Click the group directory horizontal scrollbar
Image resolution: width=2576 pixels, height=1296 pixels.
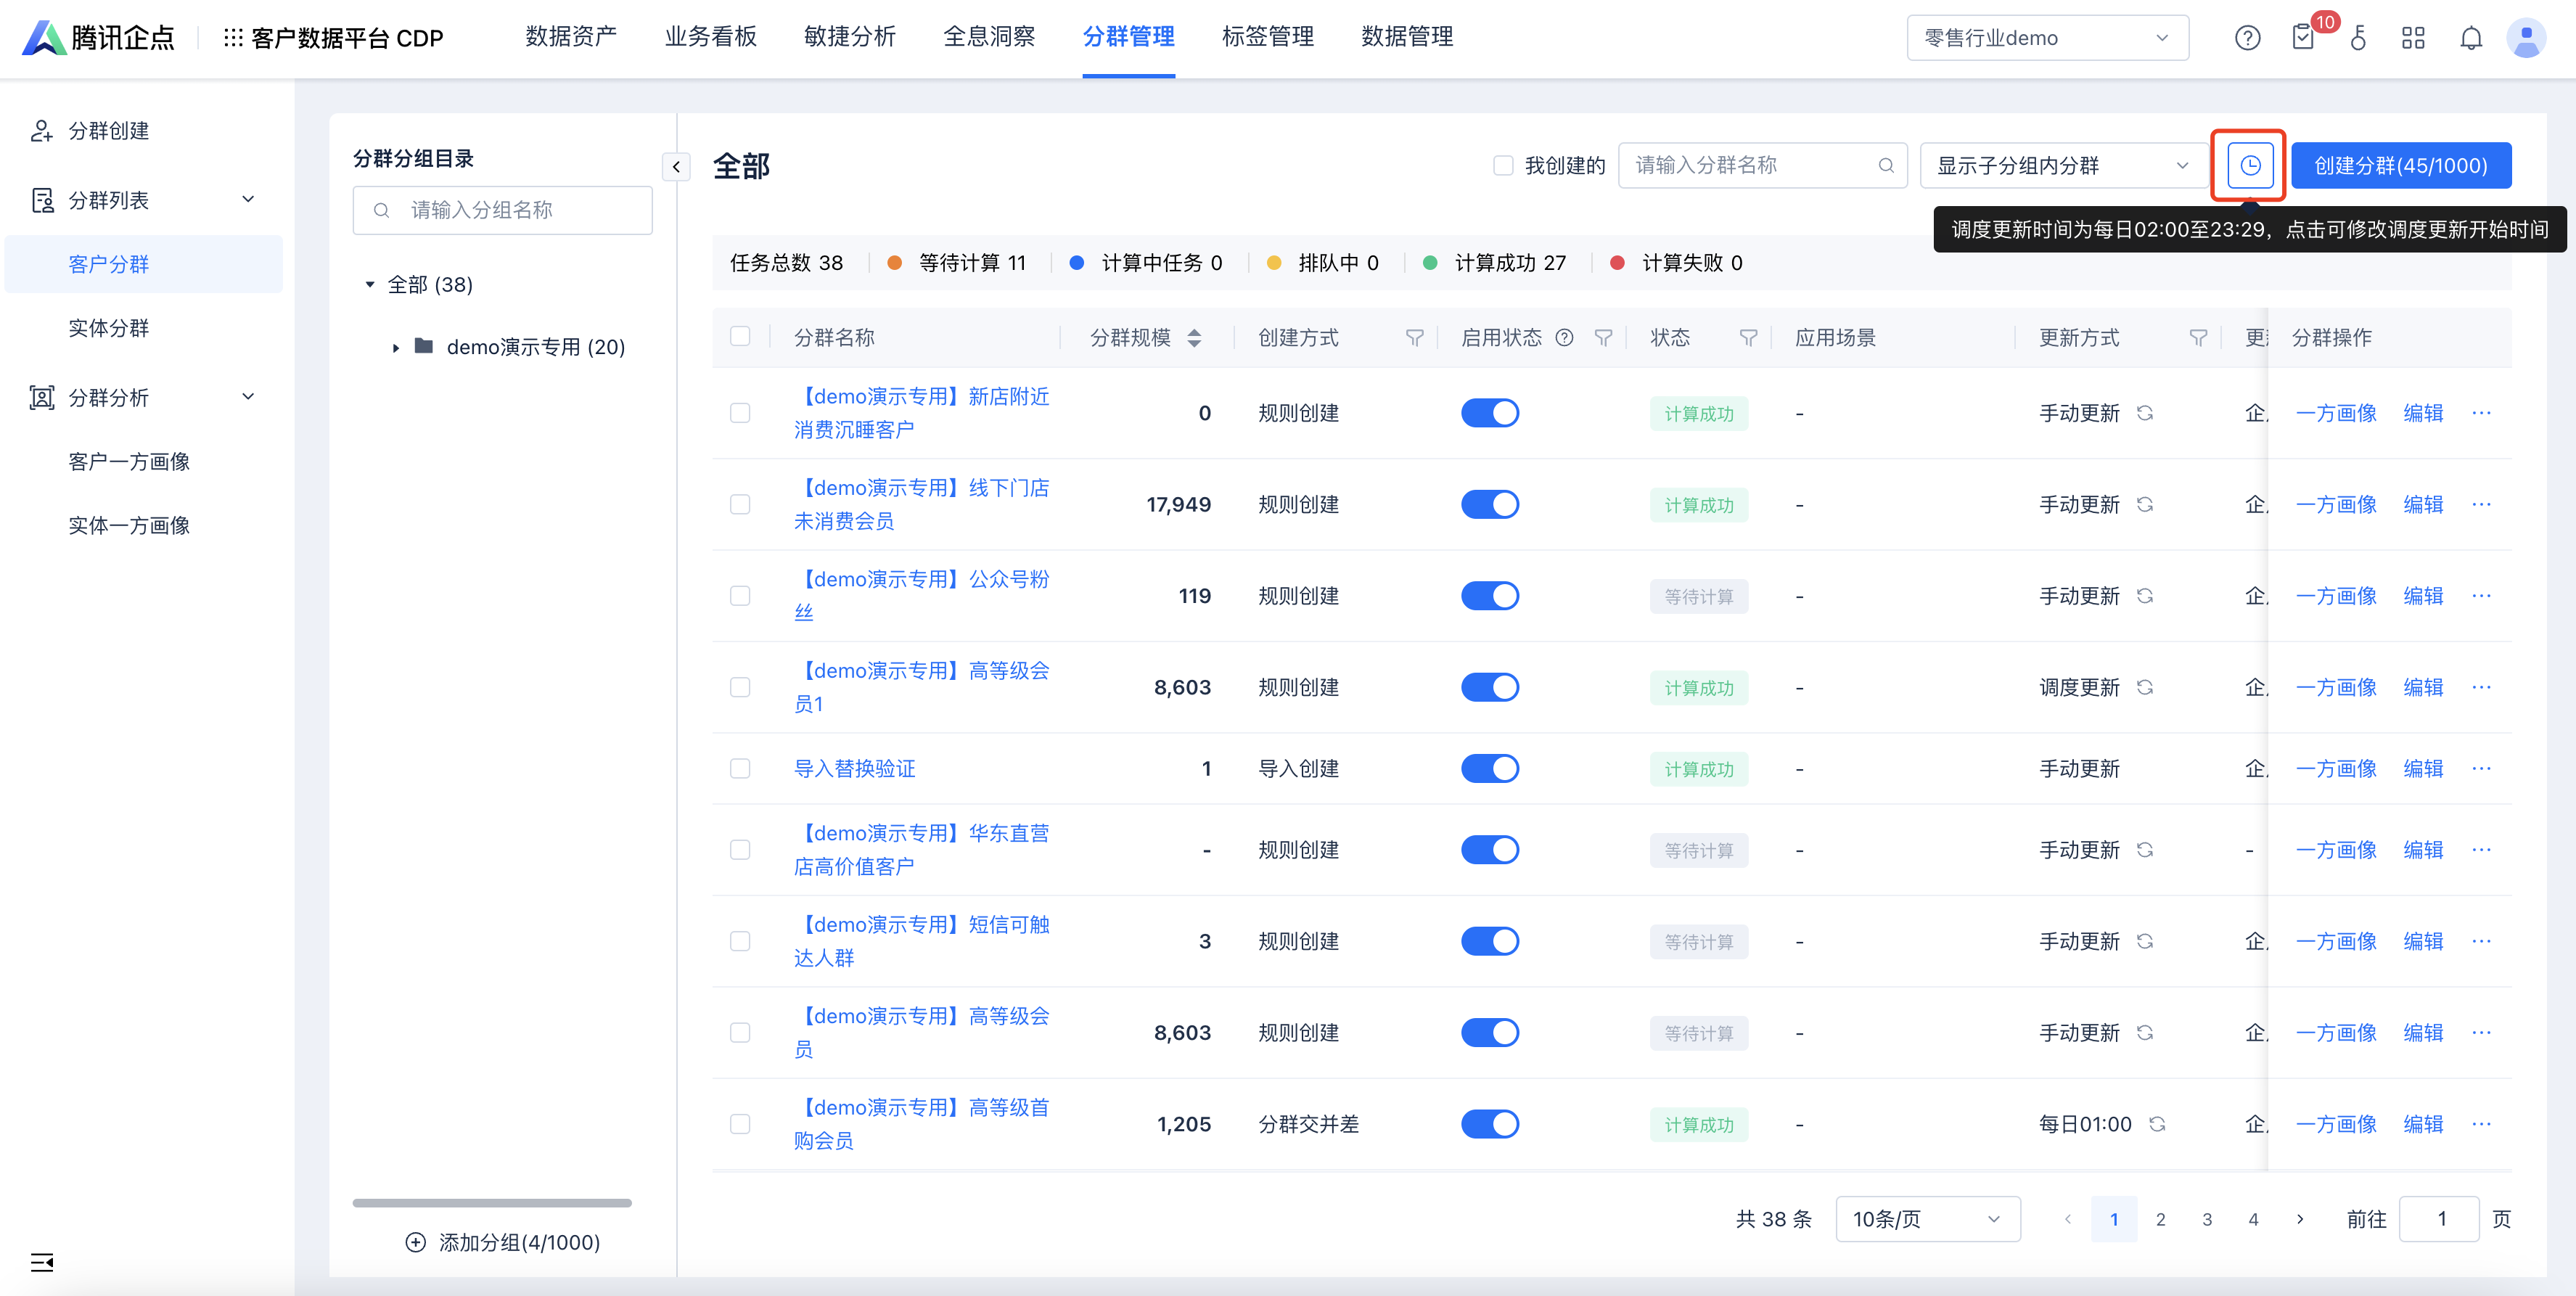click(492, 1203)
